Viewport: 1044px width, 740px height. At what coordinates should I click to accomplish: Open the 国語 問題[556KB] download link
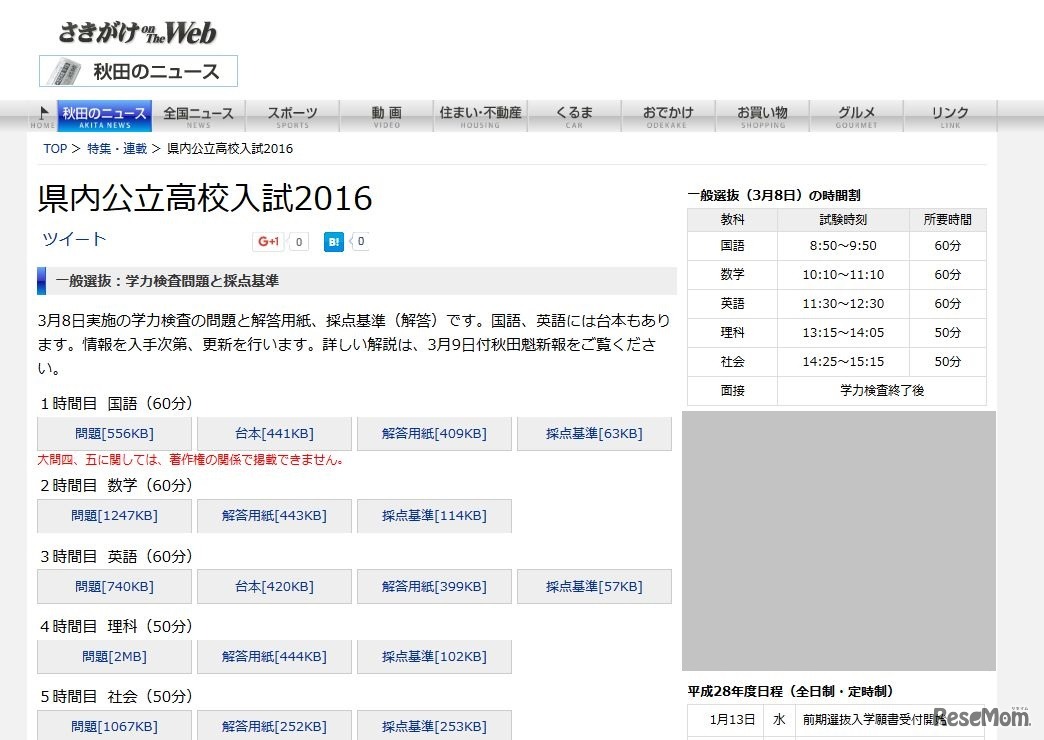pyautogui.click(x=113, y=433)
